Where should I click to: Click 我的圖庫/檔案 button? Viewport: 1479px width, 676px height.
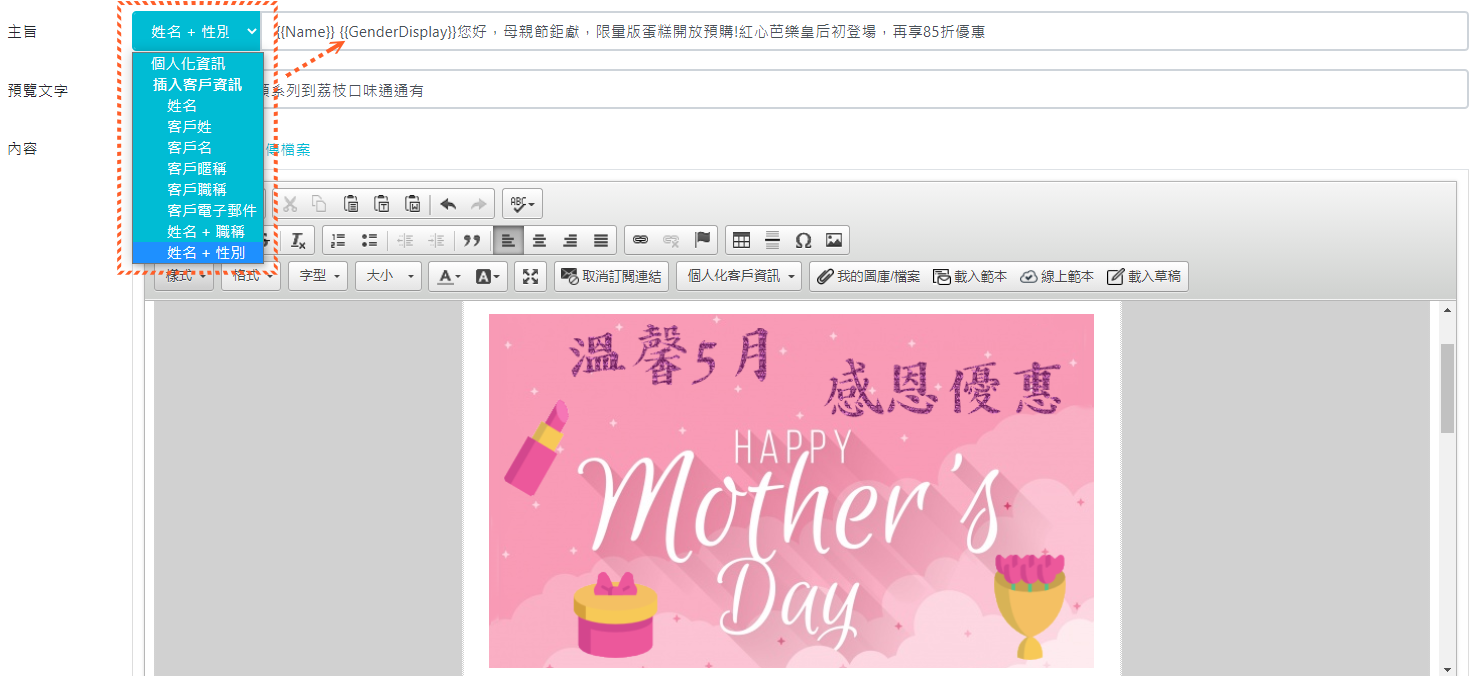868,276
